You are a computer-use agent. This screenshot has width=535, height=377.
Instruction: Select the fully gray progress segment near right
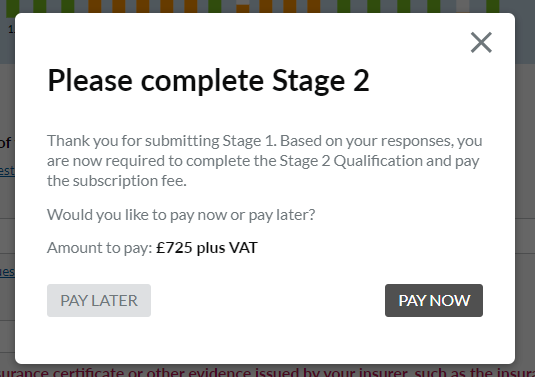463,6
